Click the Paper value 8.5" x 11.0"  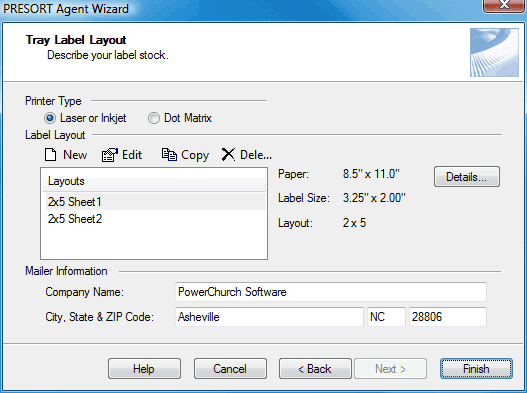pos(371,174)
